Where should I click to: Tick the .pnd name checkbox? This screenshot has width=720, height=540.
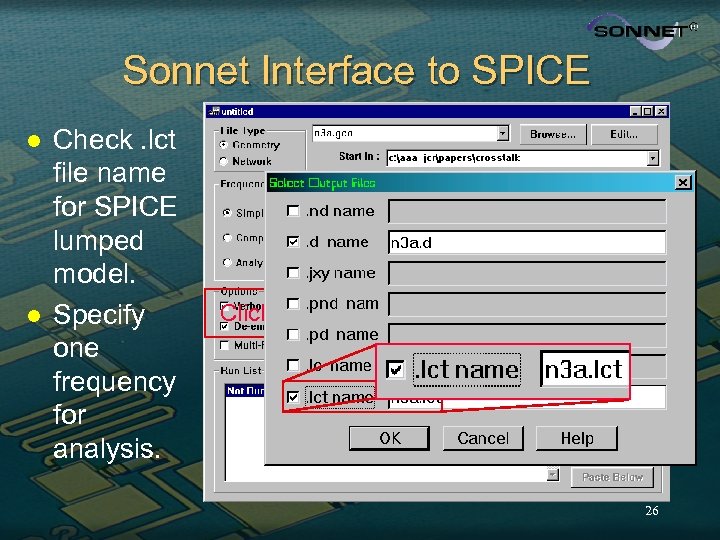[292, 304]
